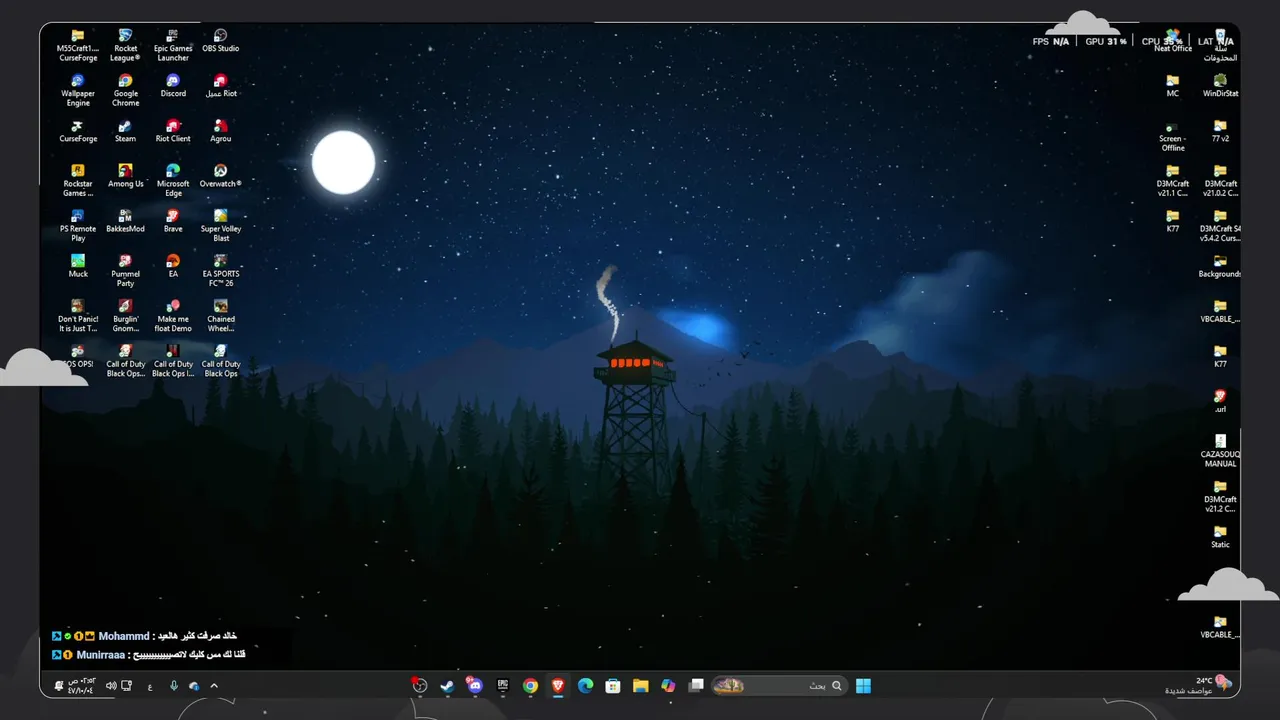
Task: Open Steam from the taskbar
Action: (x=447, y=685)
